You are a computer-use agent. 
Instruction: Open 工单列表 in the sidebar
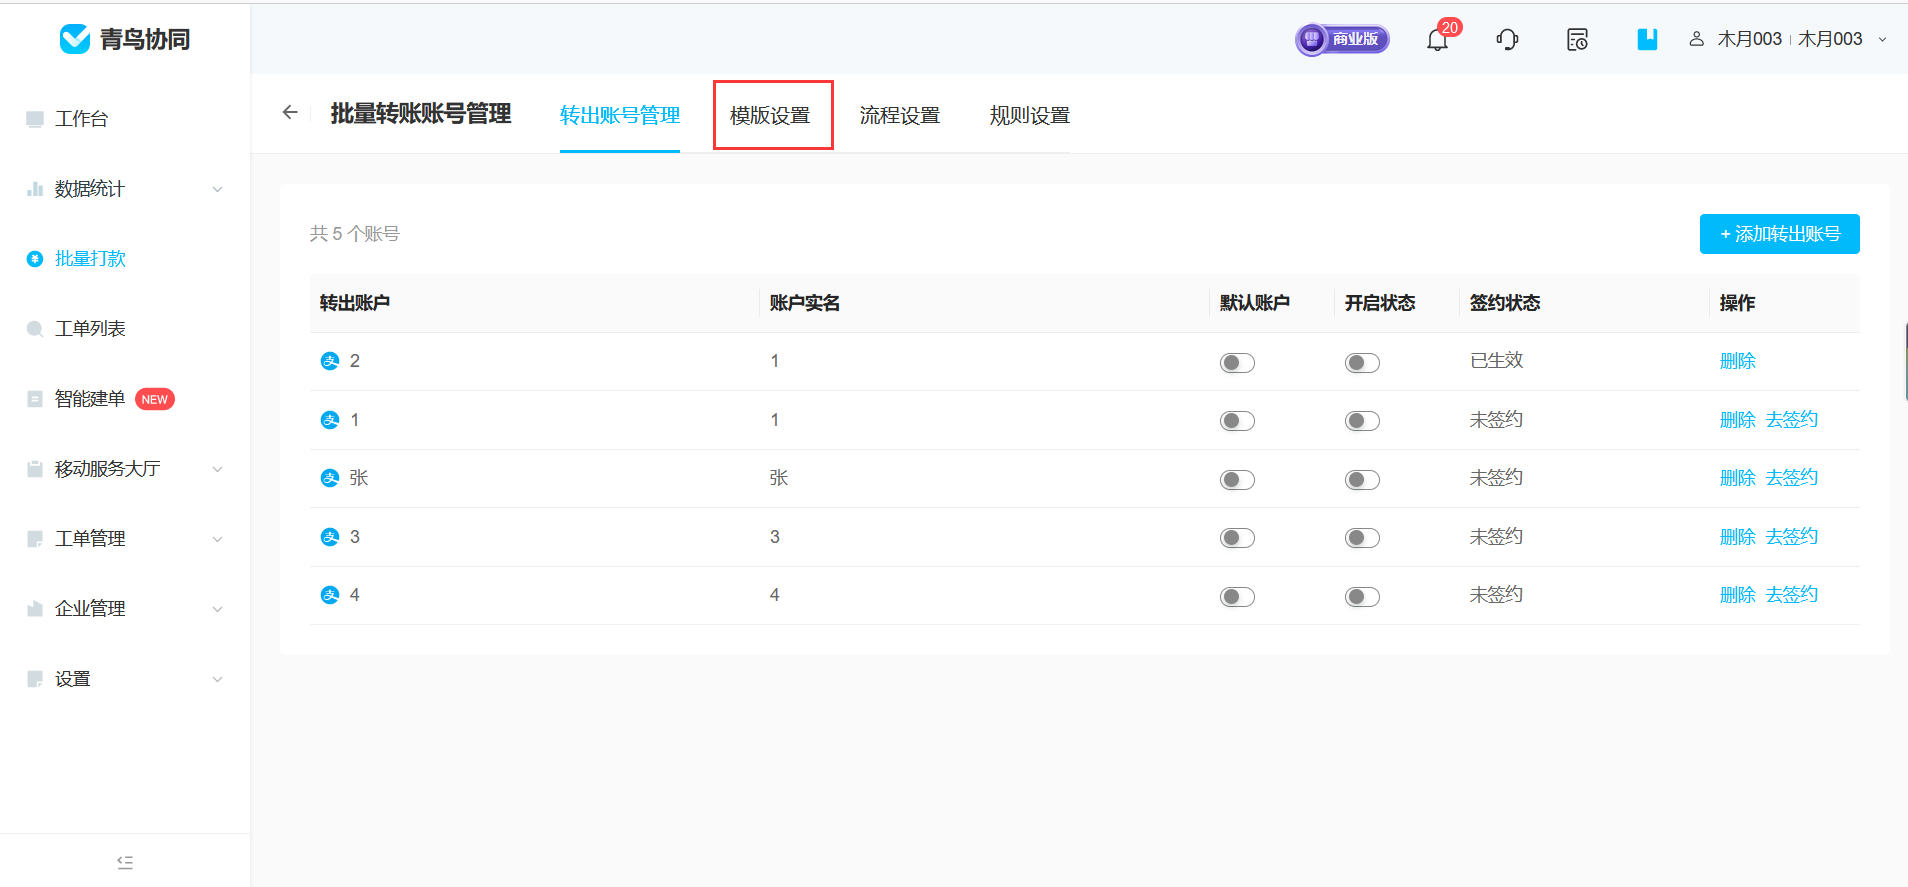pyautogui.click(x=90, y=329)
